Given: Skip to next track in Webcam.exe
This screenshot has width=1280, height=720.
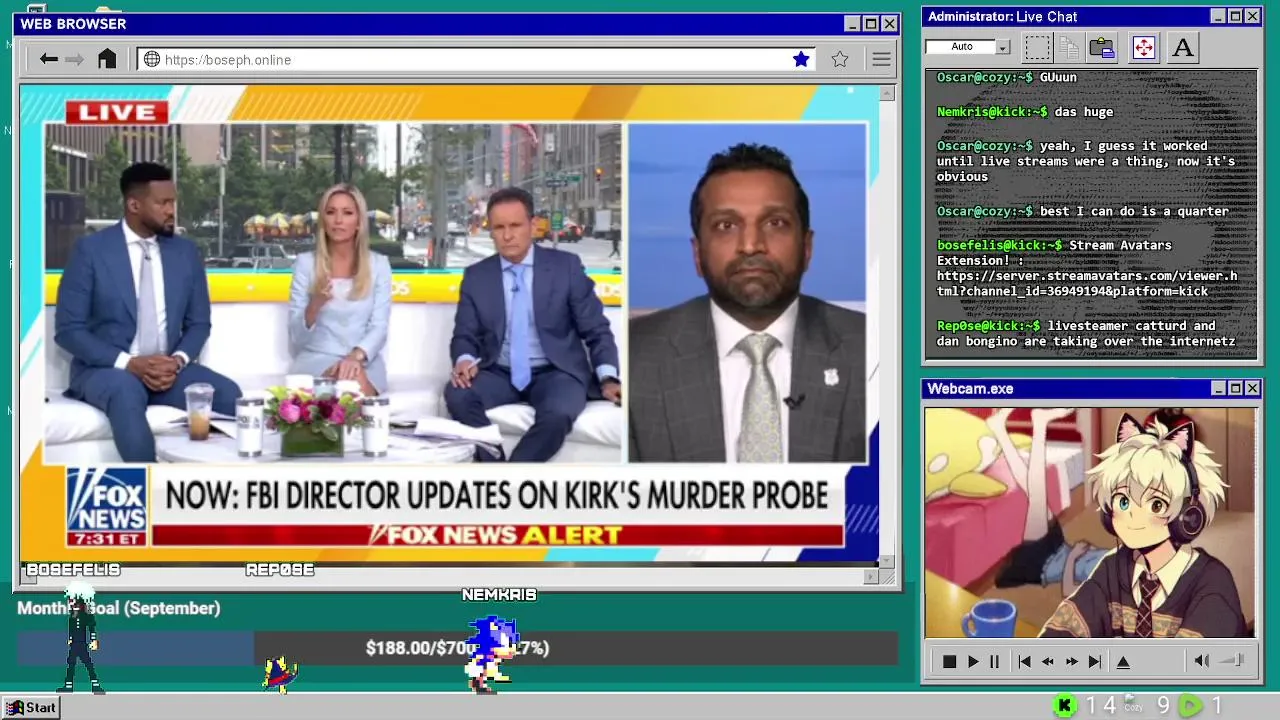Looking at the screenshot, I should pyautogui.click(x=1095, y=661).
